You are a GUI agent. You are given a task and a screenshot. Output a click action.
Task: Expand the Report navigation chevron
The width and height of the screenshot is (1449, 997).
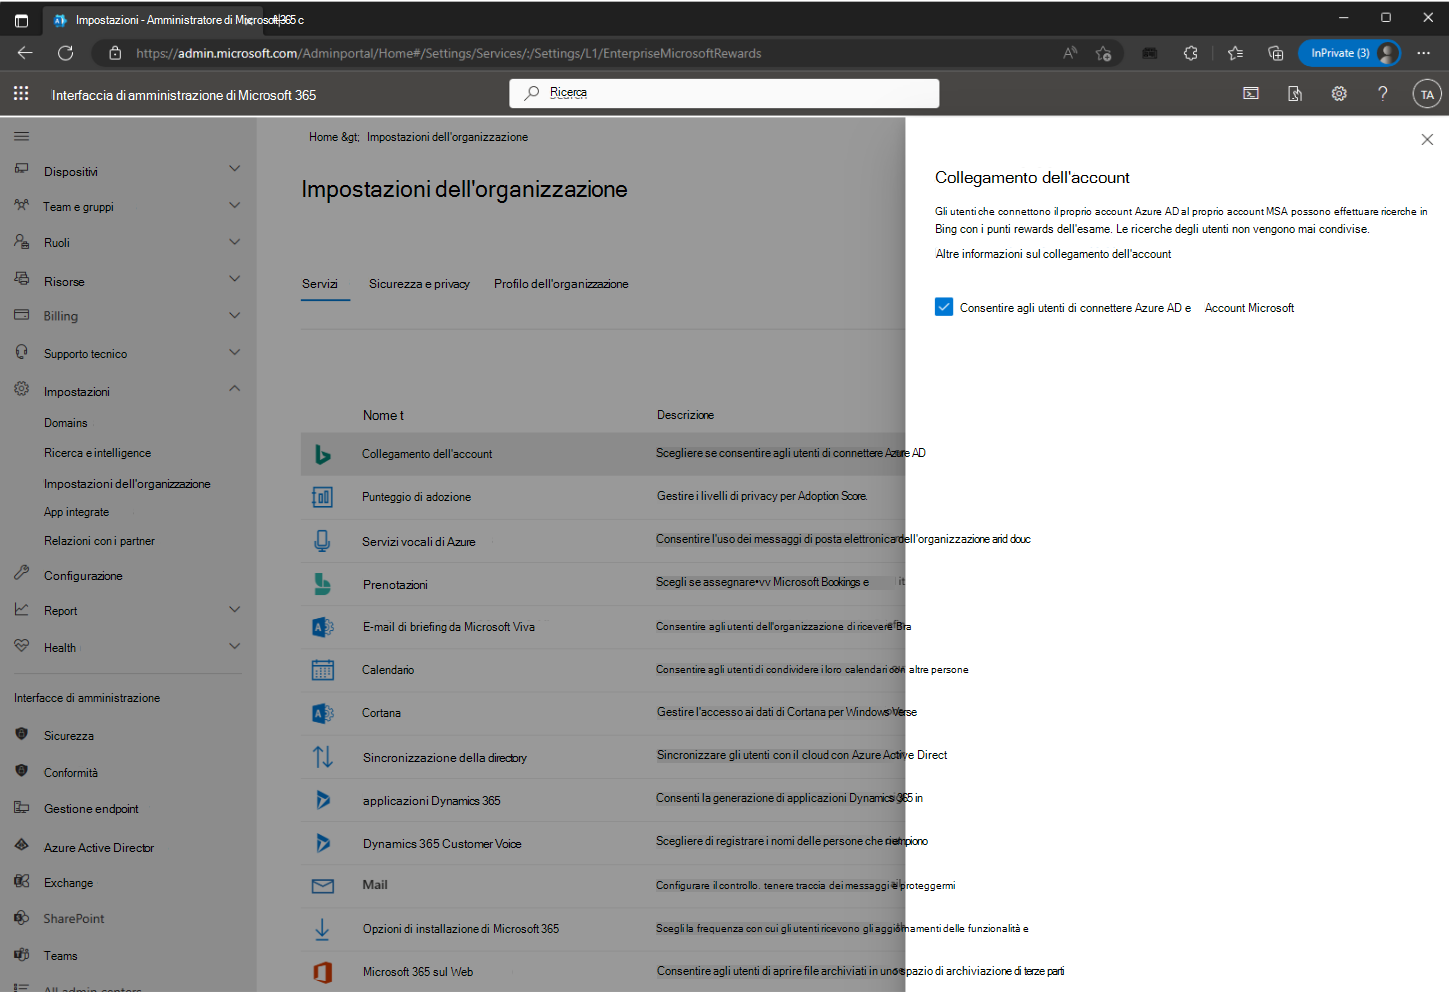[234, 610]
